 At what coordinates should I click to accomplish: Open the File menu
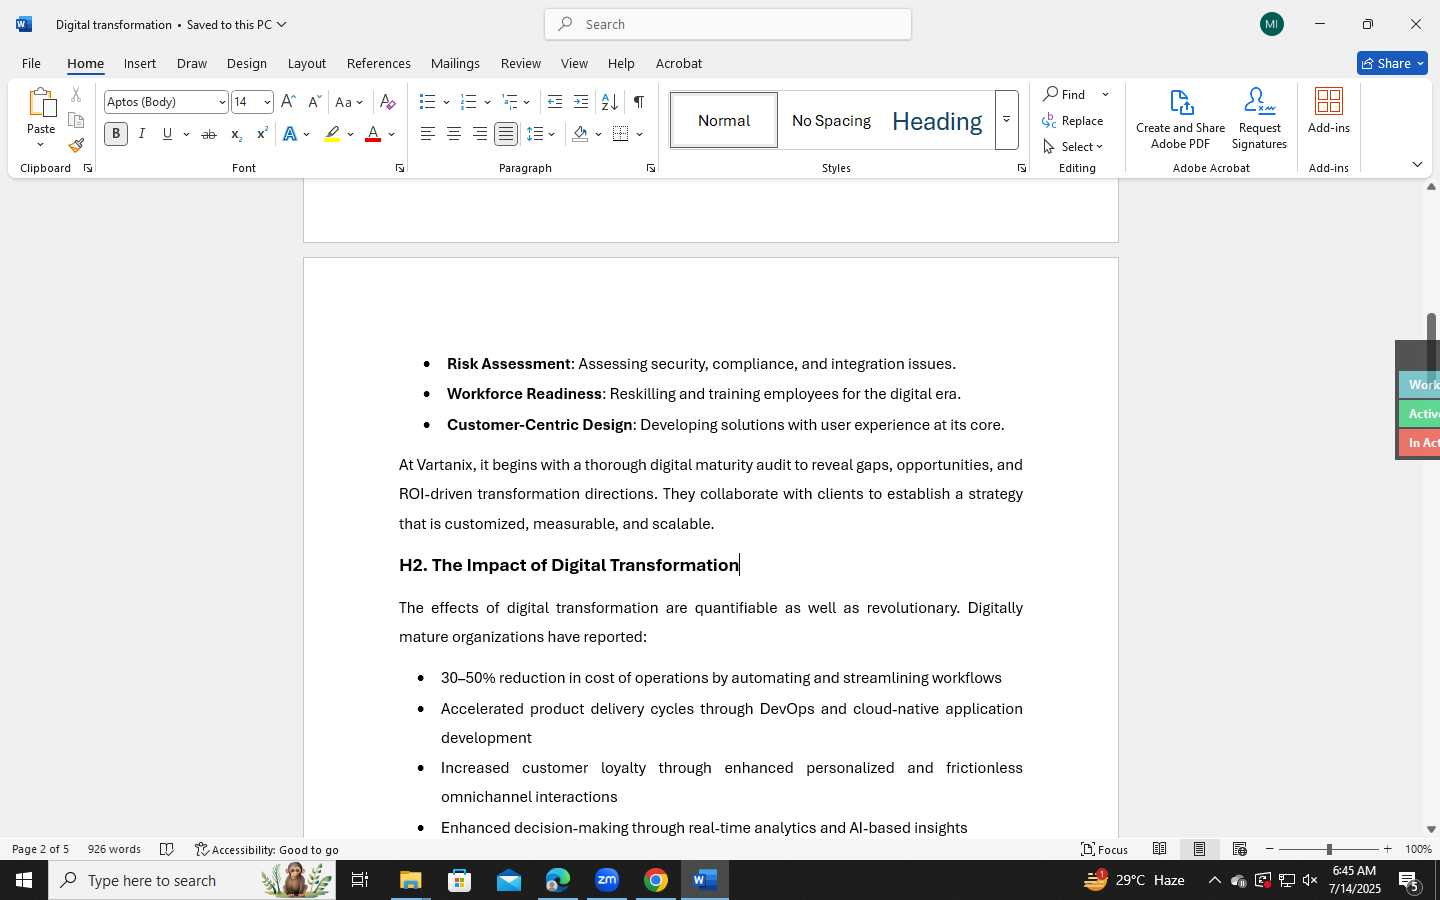(x=31, y=63)
